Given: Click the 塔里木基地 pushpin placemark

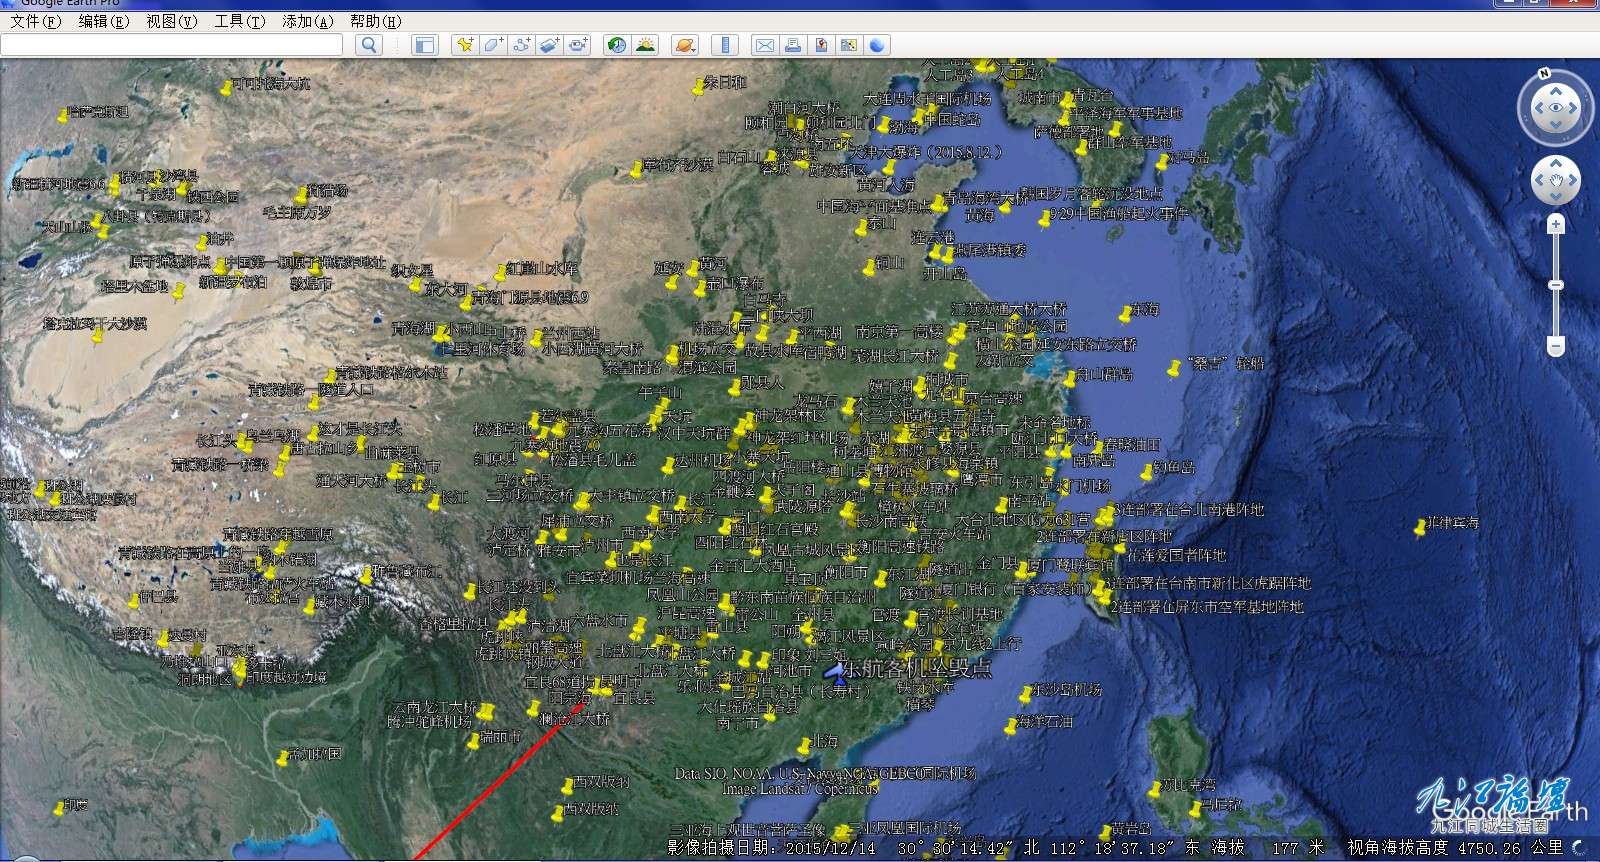Looking at the screenshot, I should (178, 292).
